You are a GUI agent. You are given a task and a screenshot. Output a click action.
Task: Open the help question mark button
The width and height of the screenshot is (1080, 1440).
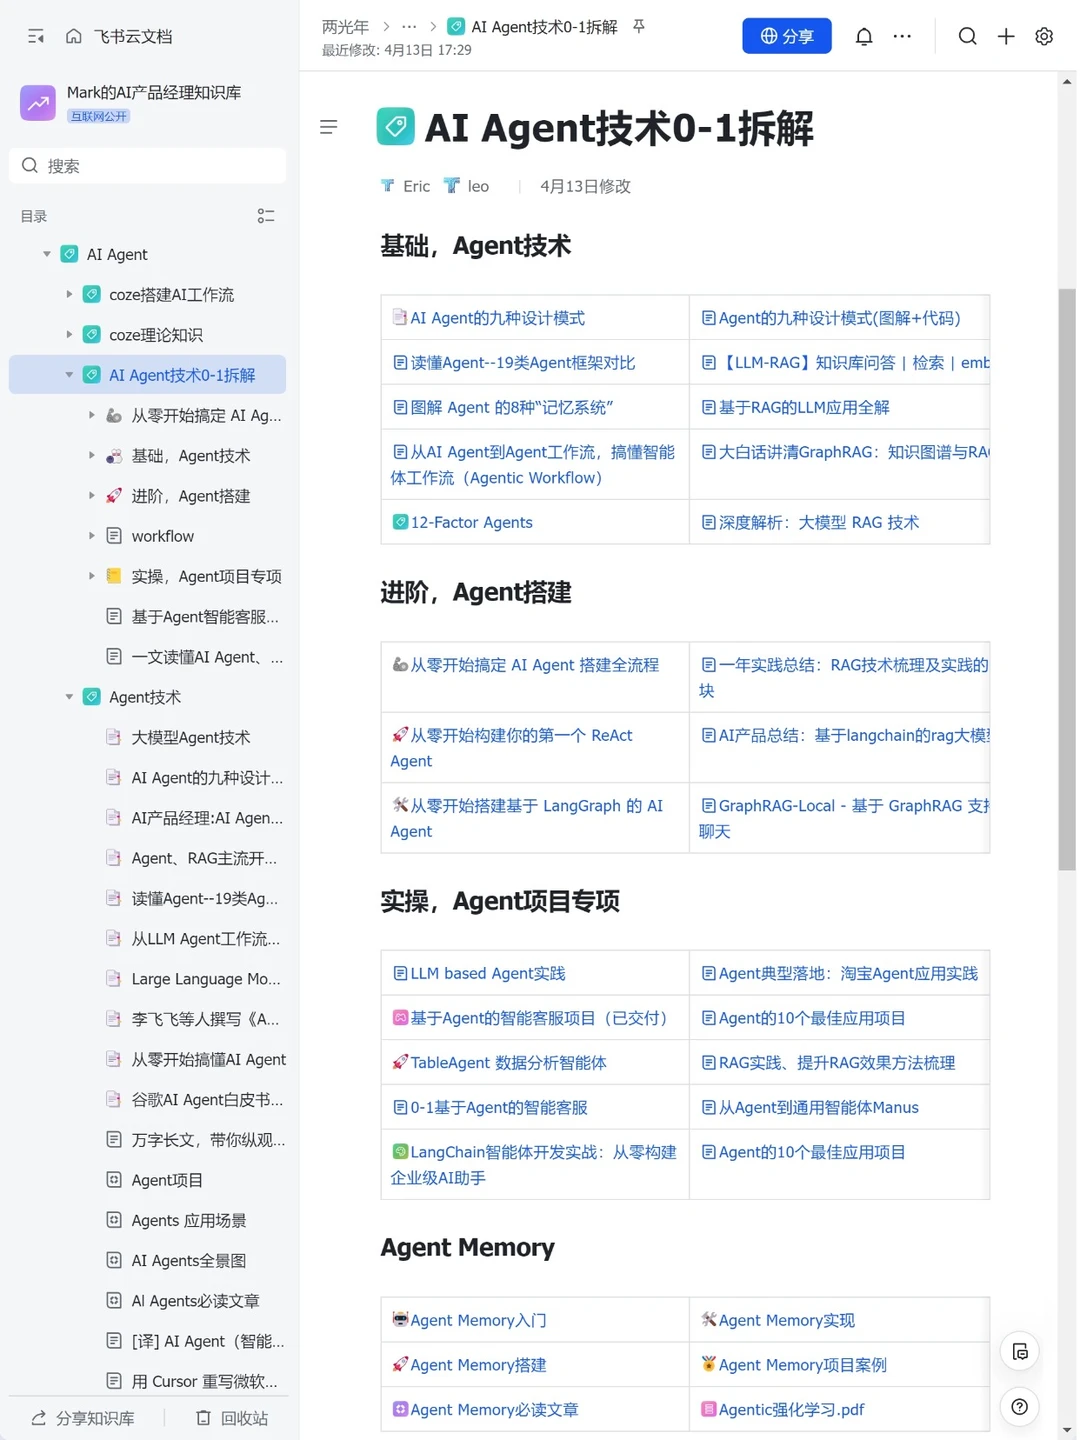point(1020,1407)
